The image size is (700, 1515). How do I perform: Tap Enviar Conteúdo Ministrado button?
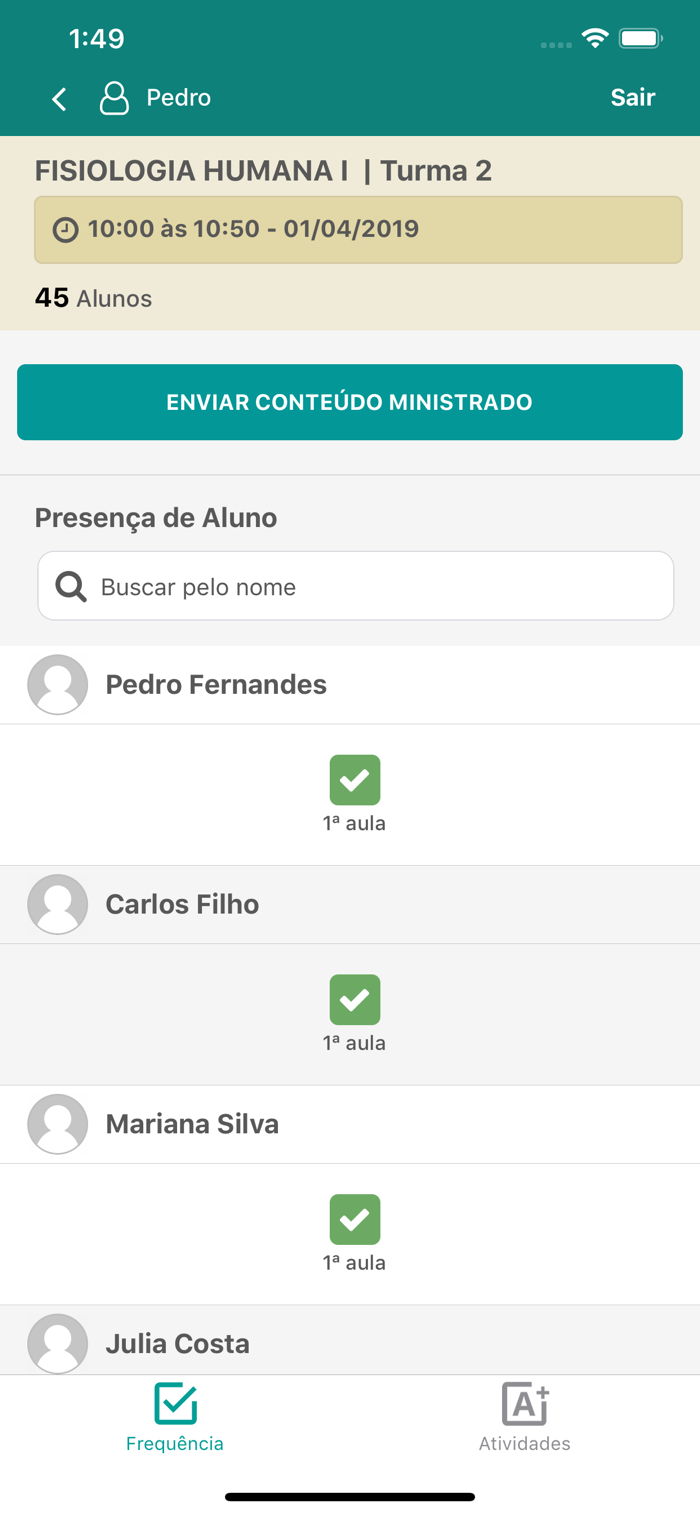click(350, 402)
